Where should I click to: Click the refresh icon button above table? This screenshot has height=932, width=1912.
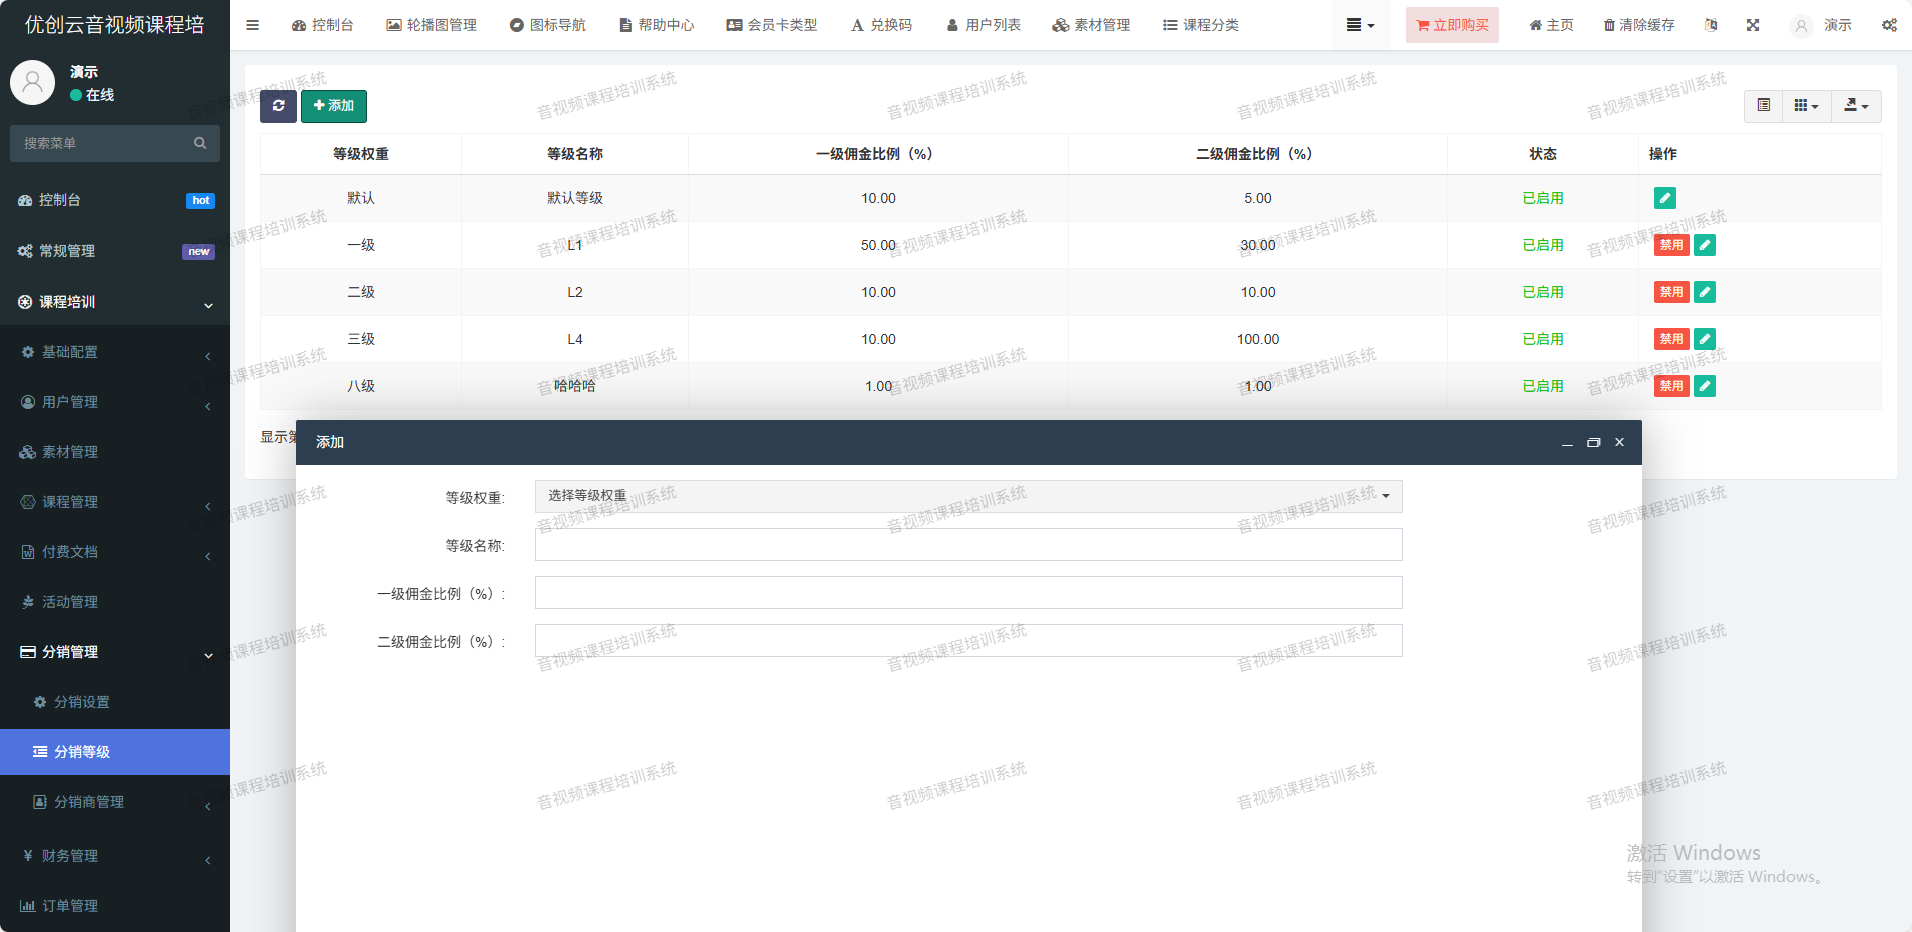pyautogui.click(x=278, y=106)
